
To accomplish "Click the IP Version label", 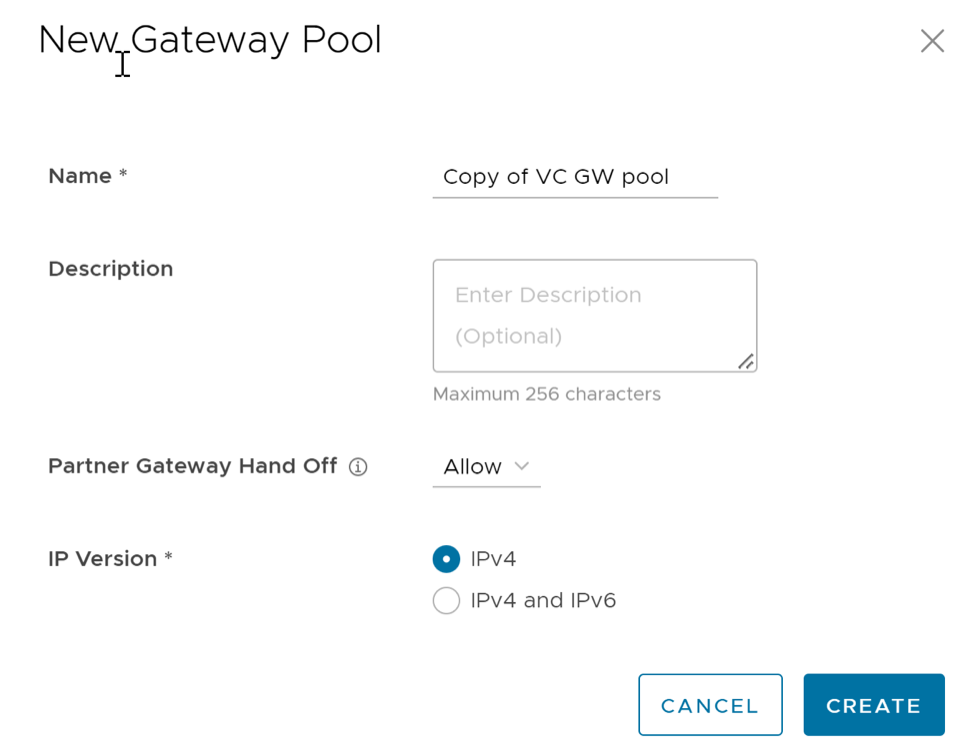I will pos(102,559).
